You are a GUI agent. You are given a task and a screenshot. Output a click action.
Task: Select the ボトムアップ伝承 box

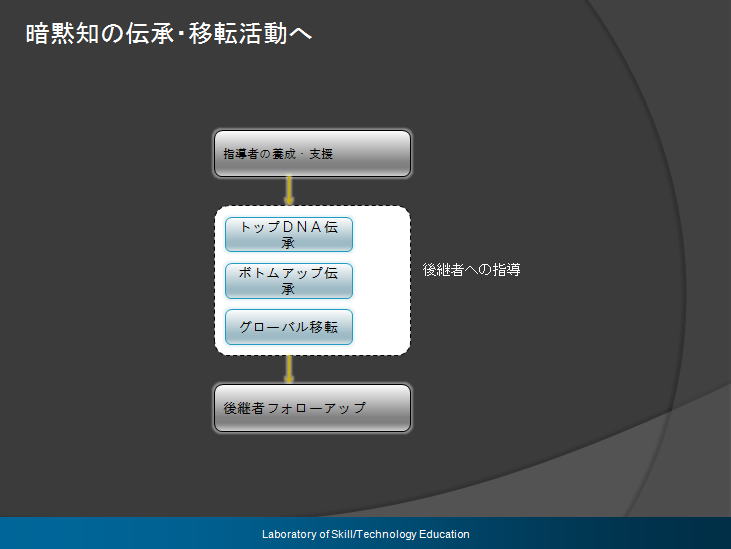click(289, 281)
